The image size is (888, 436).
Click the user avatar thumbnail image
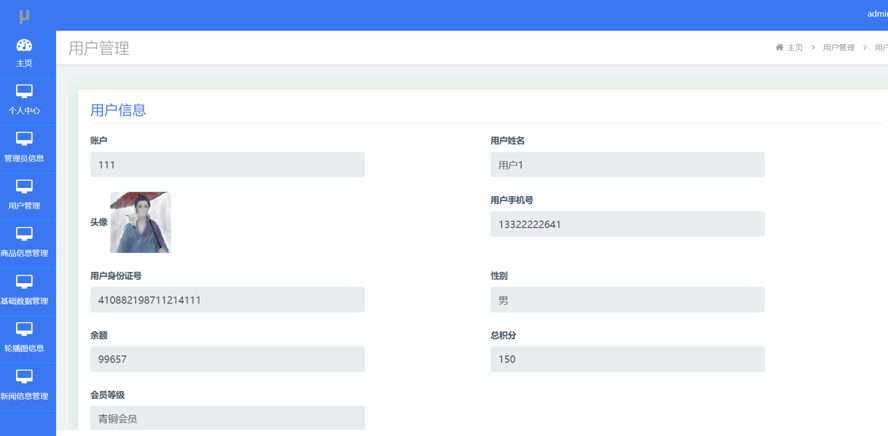click(140, 222)
